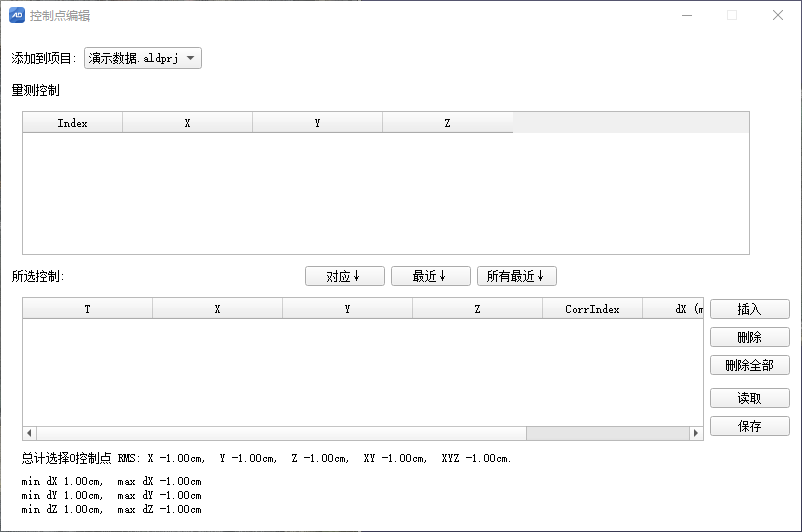Close the 控制点编辑 window
Viewport: 802px width, 532px height.
click(x=778, y=15)
